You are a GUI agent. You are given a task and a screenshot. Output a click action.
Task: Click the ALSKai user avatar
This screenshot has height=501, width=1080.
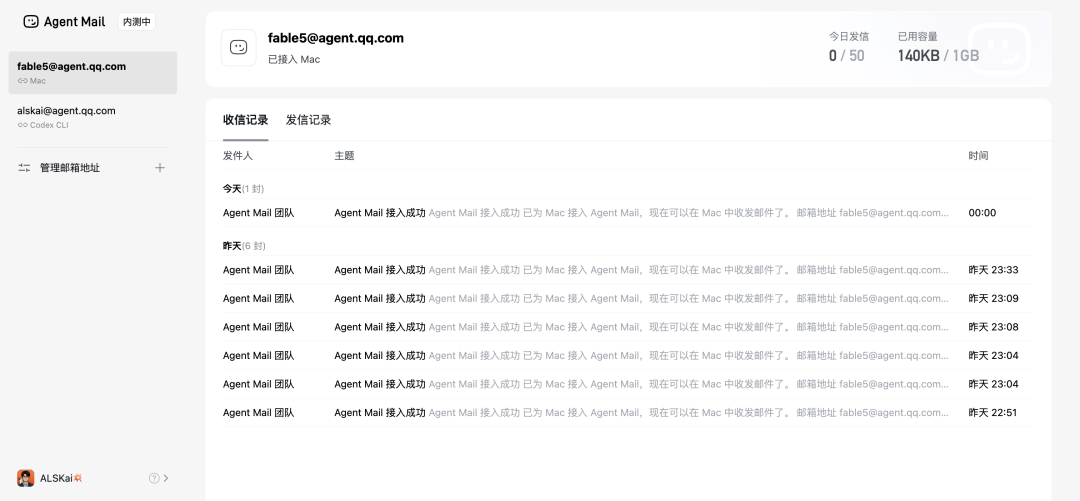pos(25,478)
